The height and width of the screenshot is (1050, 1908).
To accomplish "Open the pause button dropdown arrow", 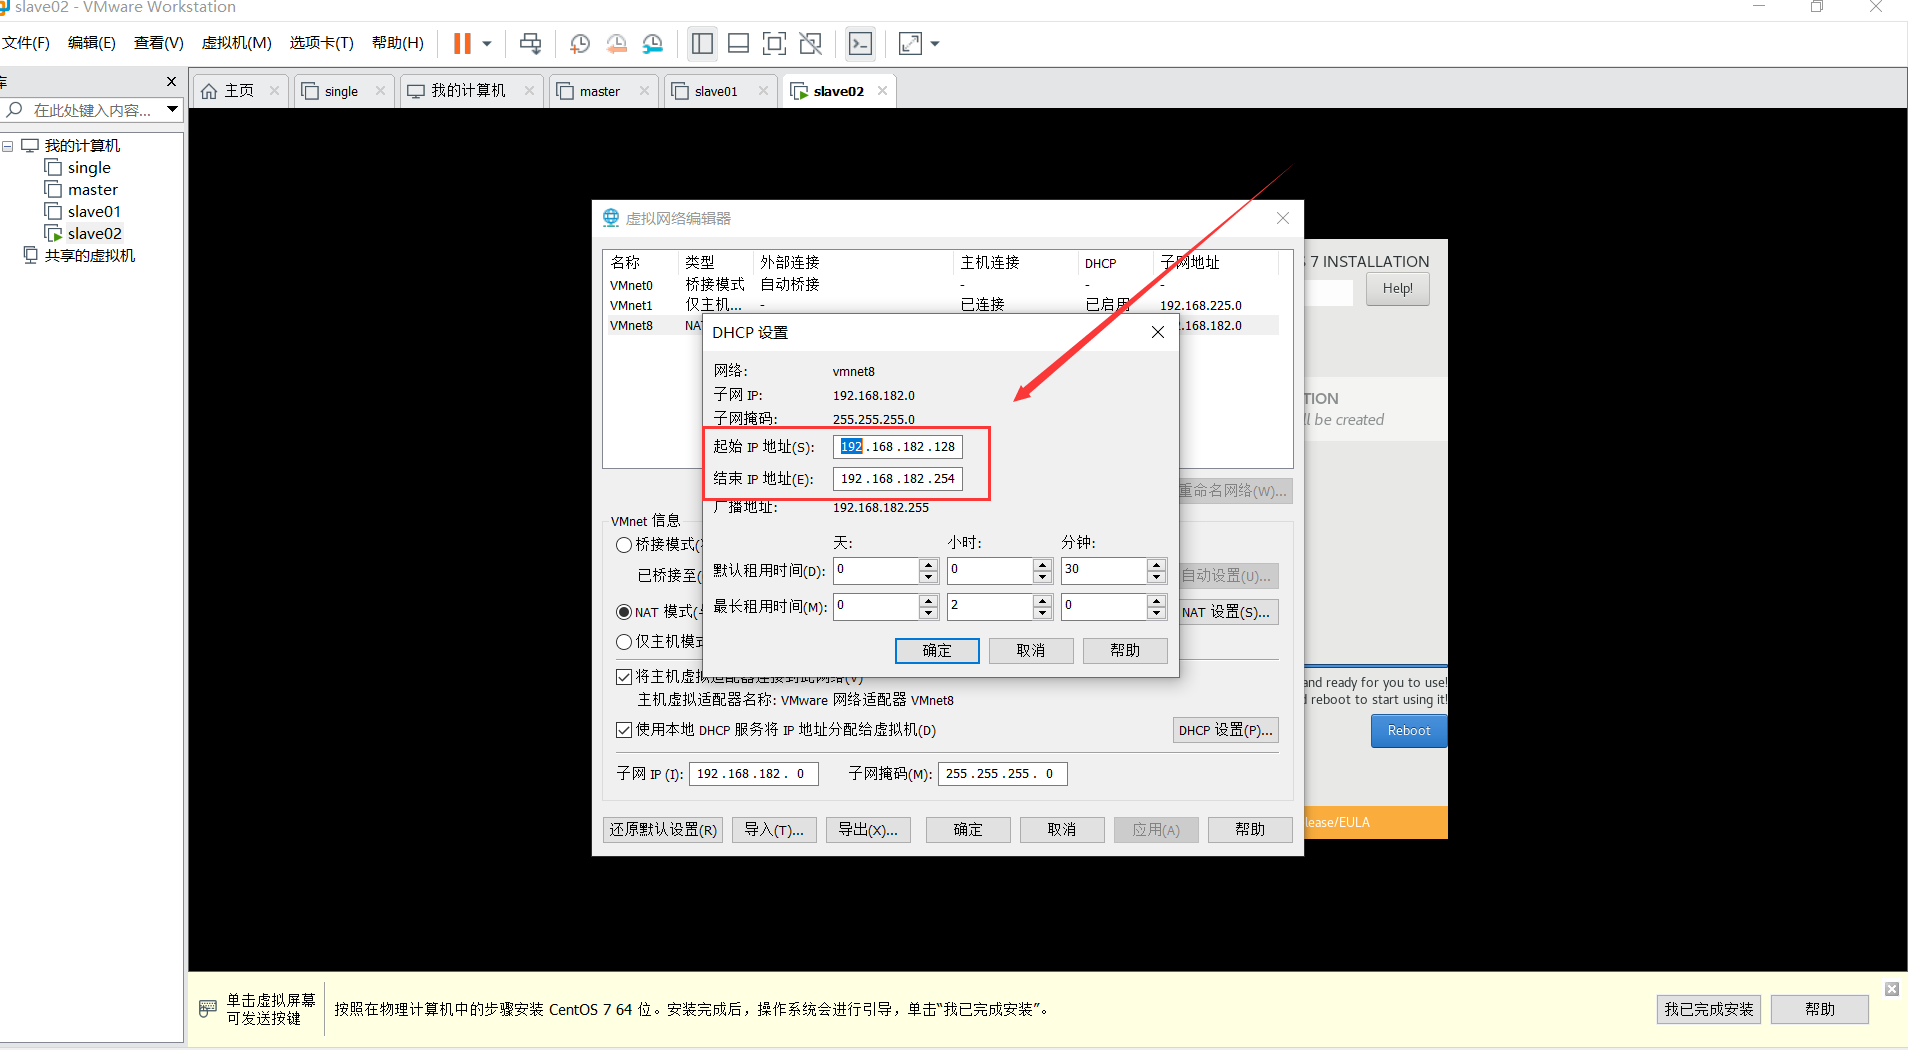I will point(488,44).
